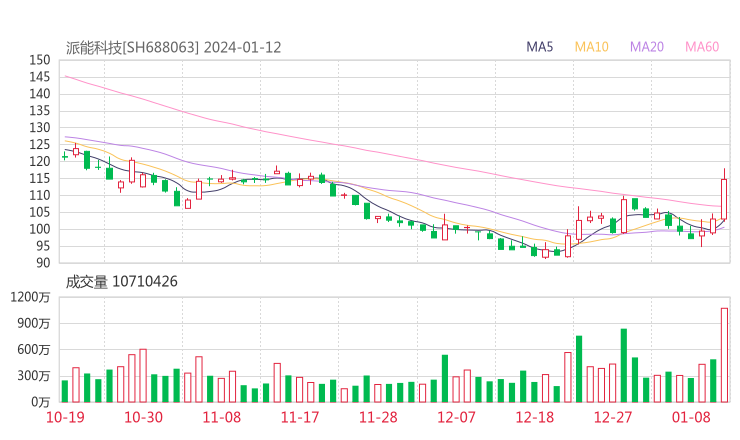Click the 1200万 volume axis label
The height and width of the screenshot is (440, 740).
(30, 297)
